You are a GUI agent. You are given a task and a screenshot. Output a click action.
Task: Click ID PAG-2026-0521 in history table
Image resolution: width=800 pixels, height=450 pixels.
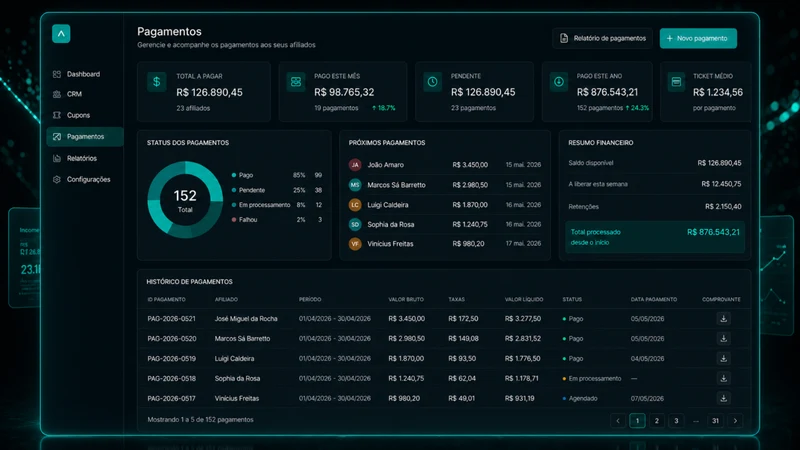(171, 319)
